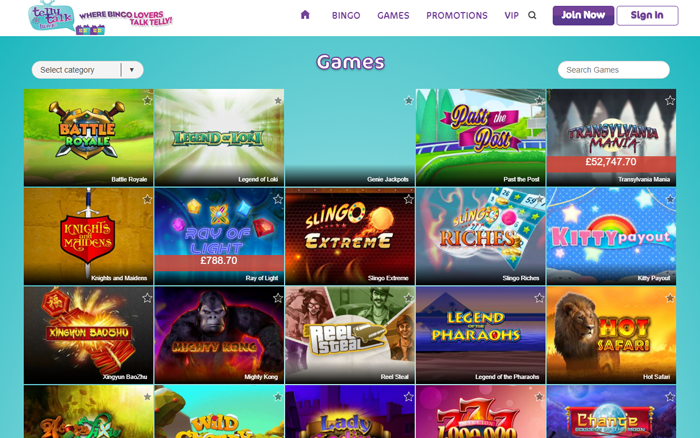Screen dimensions: 700x438
Task: Click the star on Hot Safari
Action: pyautogui.click(x=670, y=298)
